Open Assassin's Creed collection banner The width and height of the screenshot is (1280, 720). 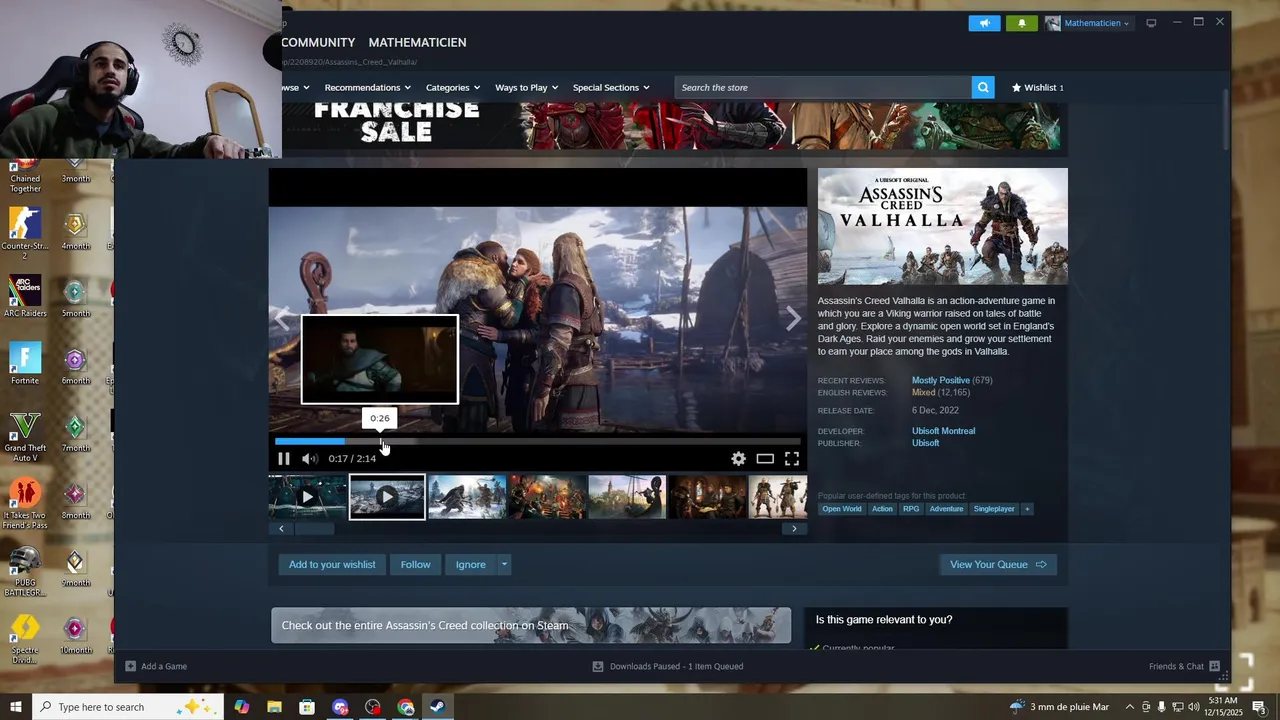coord(531,625)
